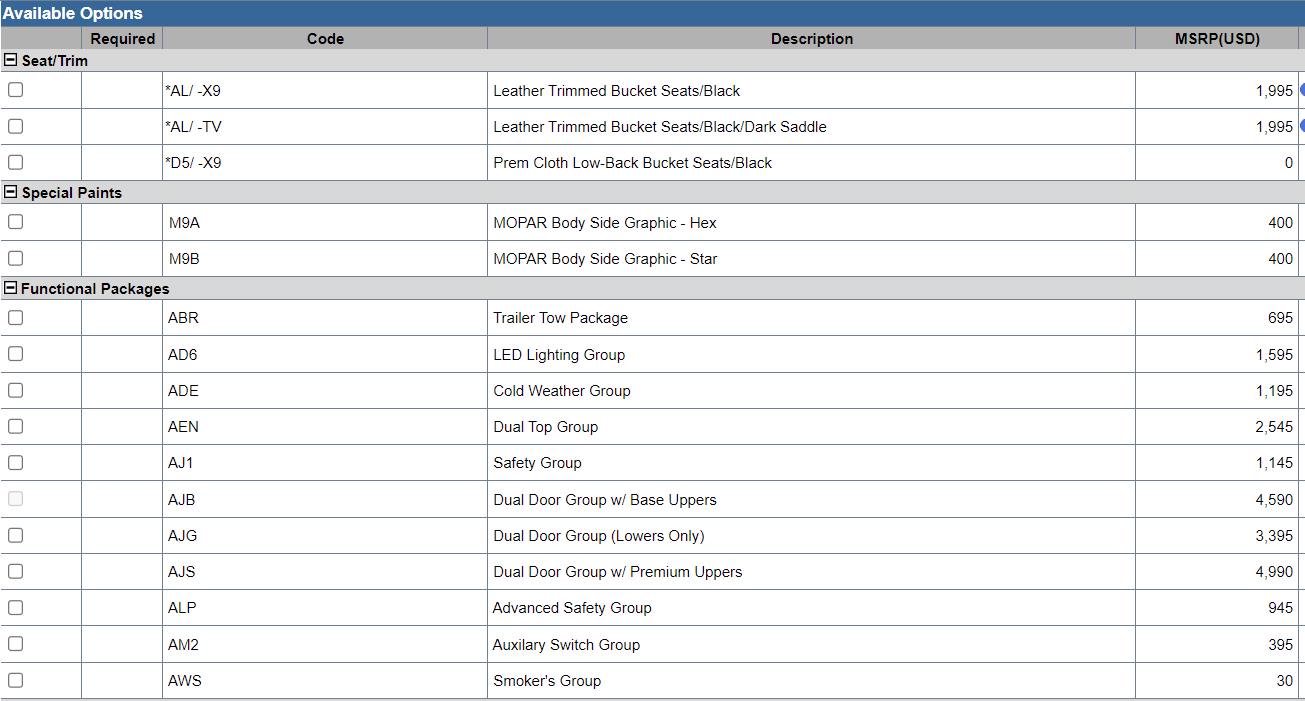Click the MSRP(USD) column header
This screenshot has width=1305, height=701.
pos(1217,38)
